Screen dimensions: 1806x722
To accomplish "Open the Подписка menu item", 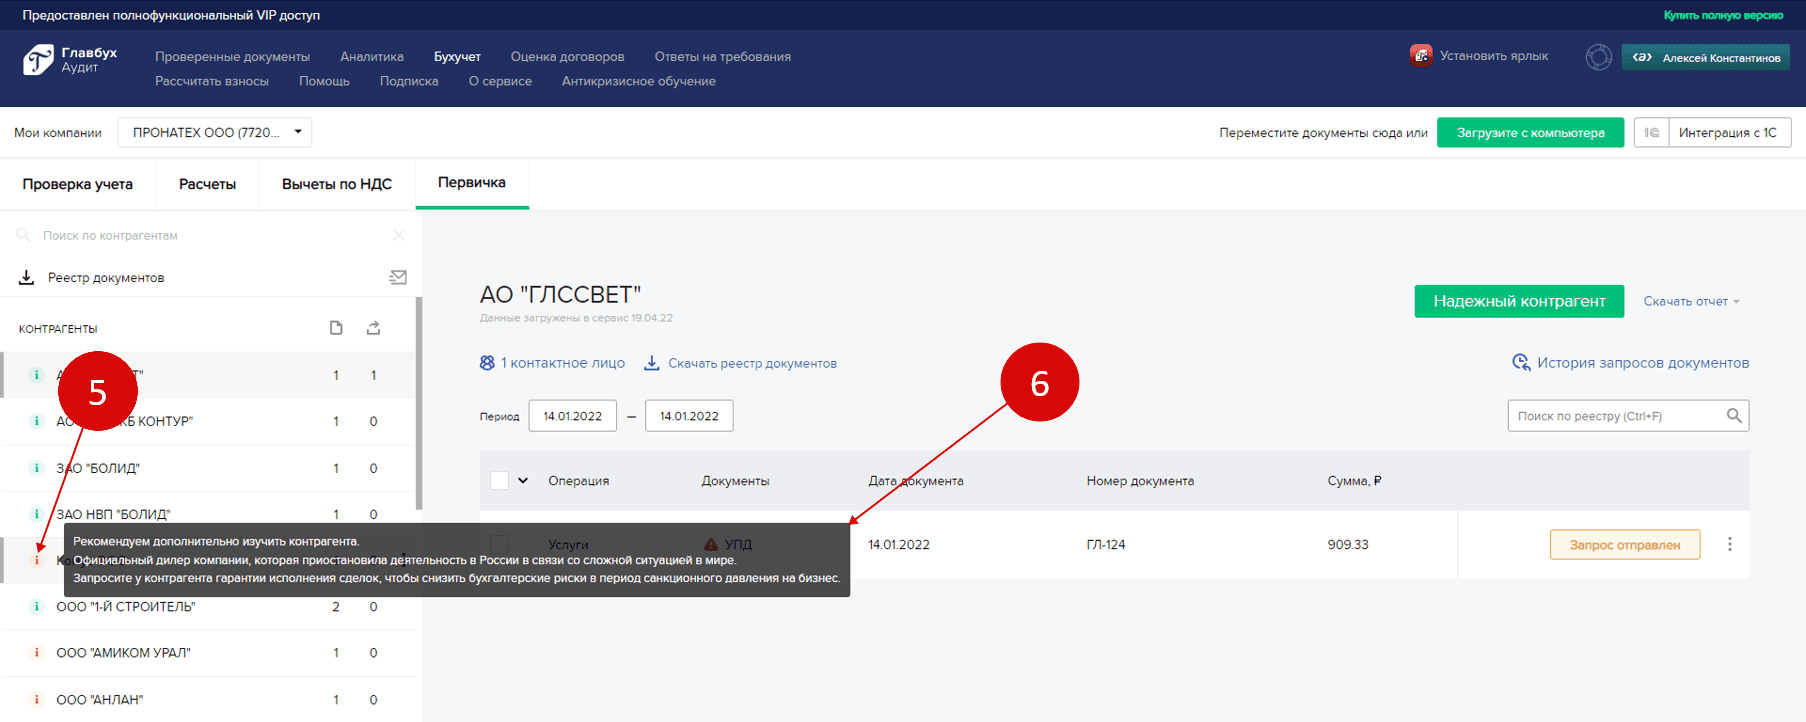I will [409, 81].
